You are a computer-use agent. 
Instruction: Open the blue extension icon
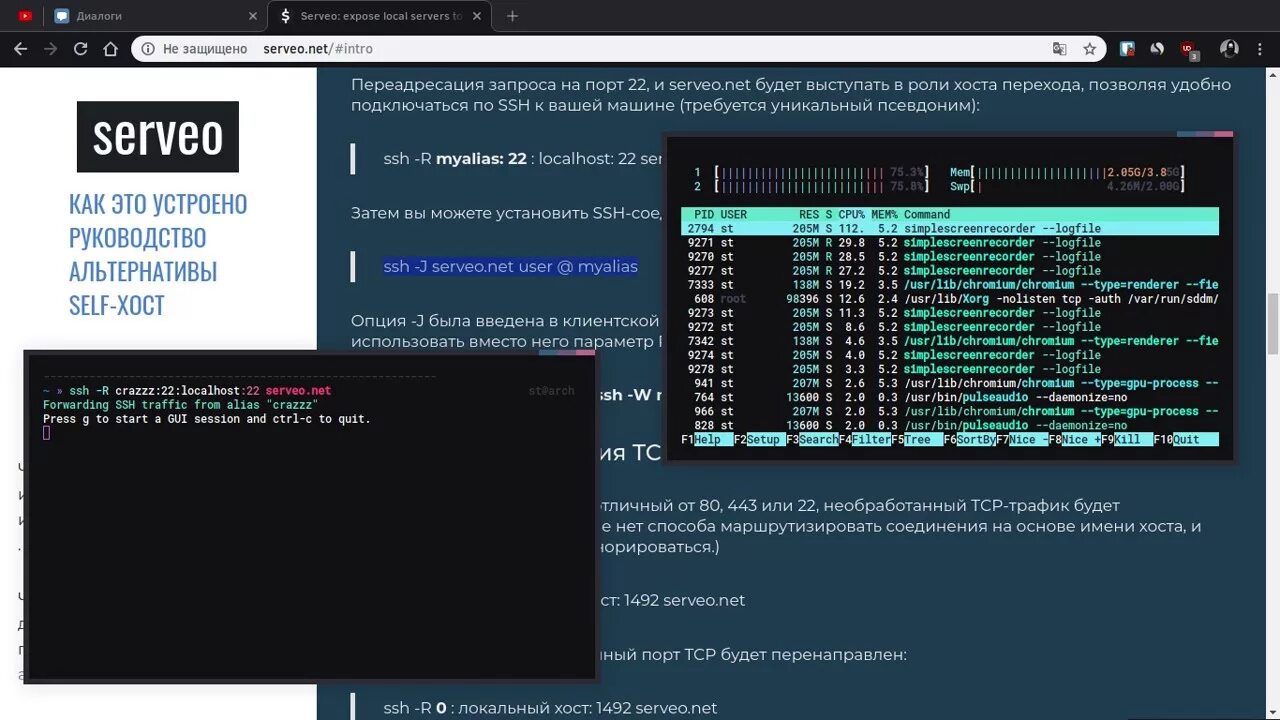click(1127, 48)
